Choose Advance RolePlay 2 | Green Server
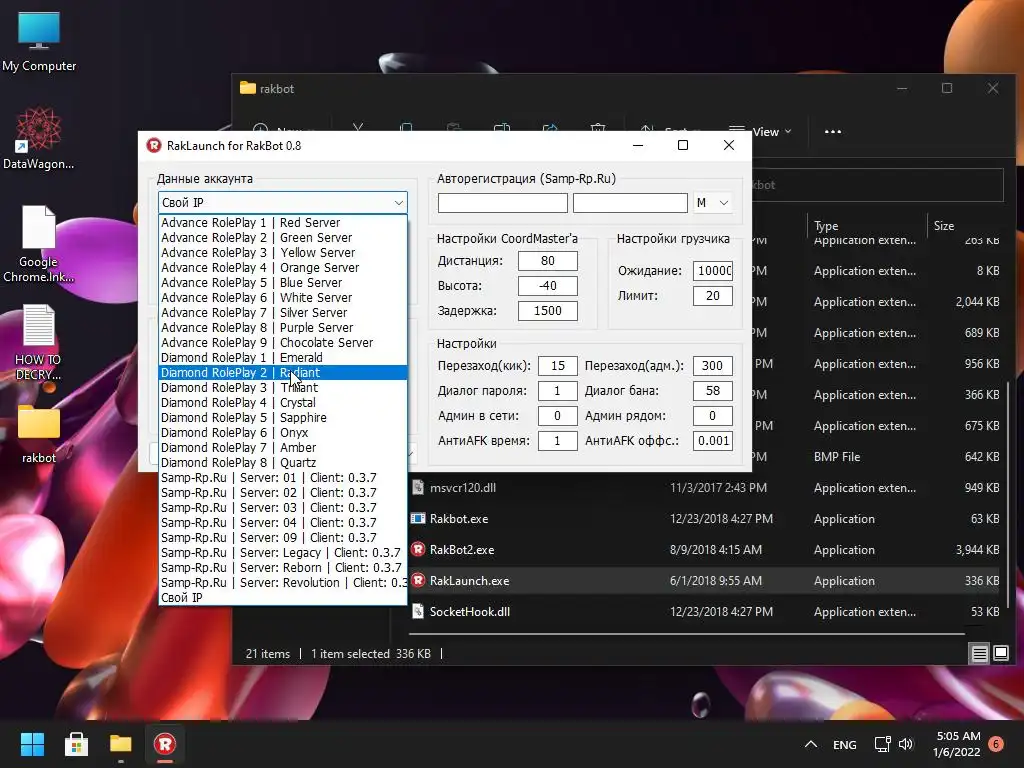This screenshot has height=768, width=1024. click(x=283, y=238)
